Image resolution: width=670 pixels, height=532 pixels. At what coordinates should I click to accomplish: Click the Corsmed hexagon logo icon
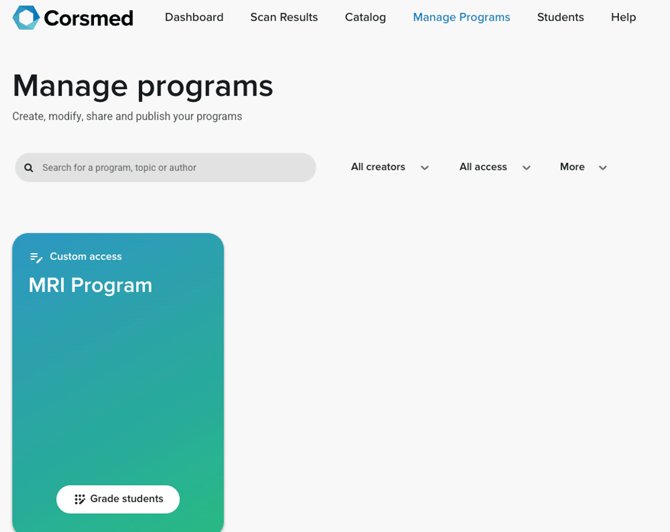coord(26,18)
